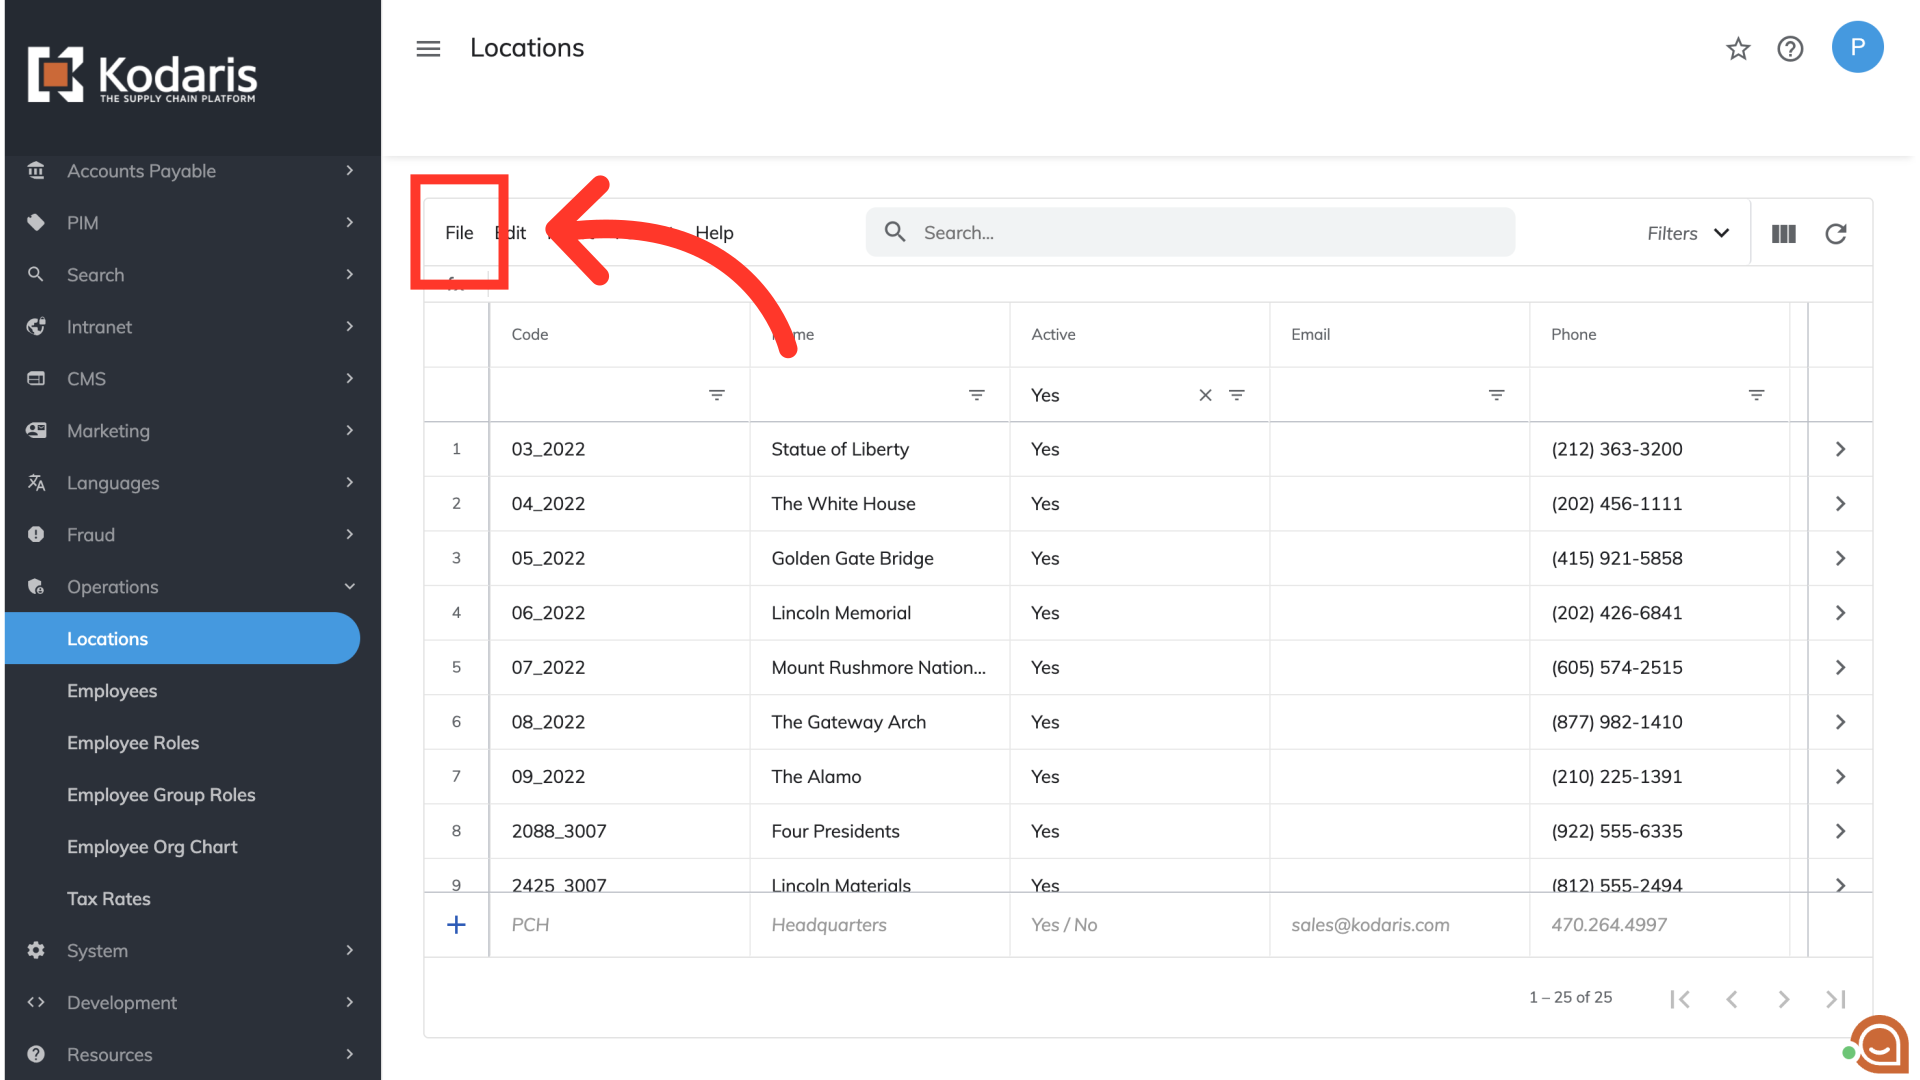Image resolution: width=1920 pixels, height=1080 pixels.
Task: Open the Statue of Liberty row details
Action: tap(1840, 450)
